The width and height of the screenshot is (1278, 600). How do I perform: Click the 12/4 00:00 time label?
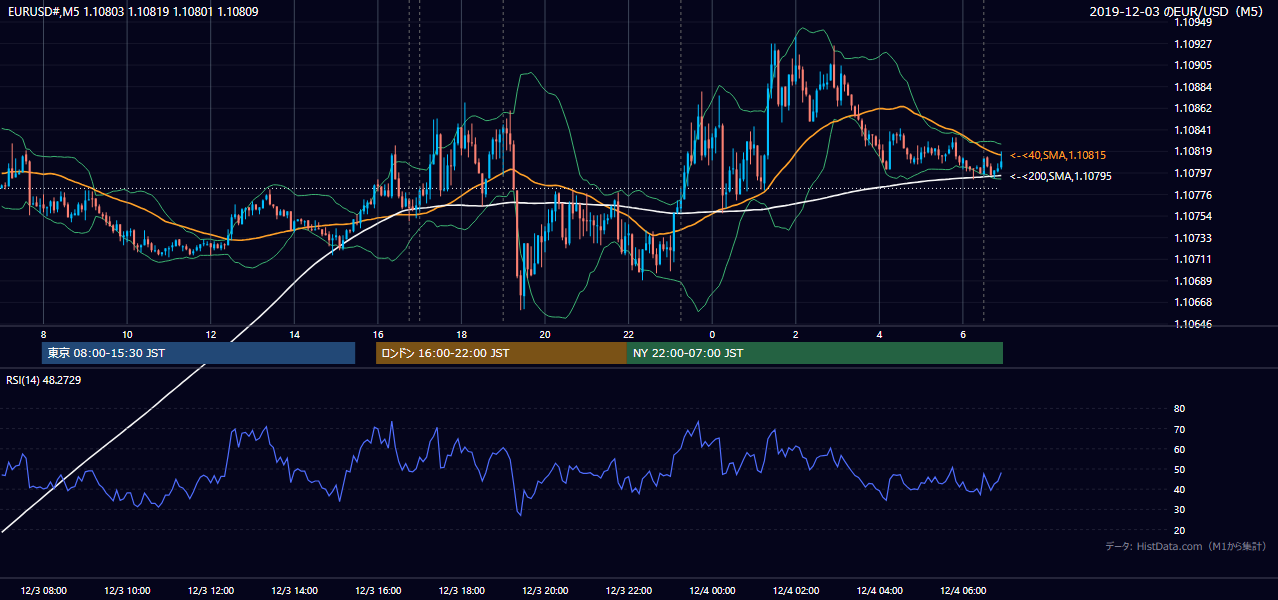click(x=712, y=590)
